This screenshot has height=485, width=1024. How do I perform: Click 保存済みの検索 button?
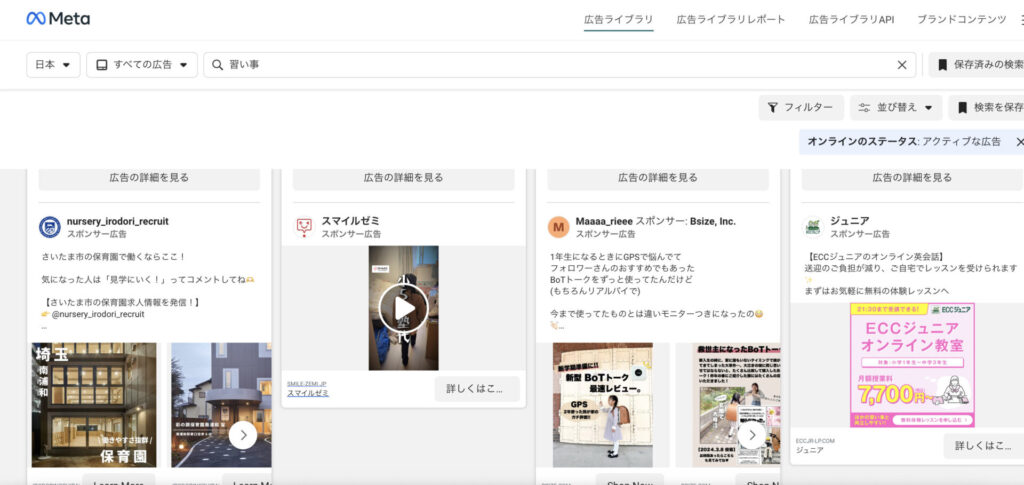[980, 65]
